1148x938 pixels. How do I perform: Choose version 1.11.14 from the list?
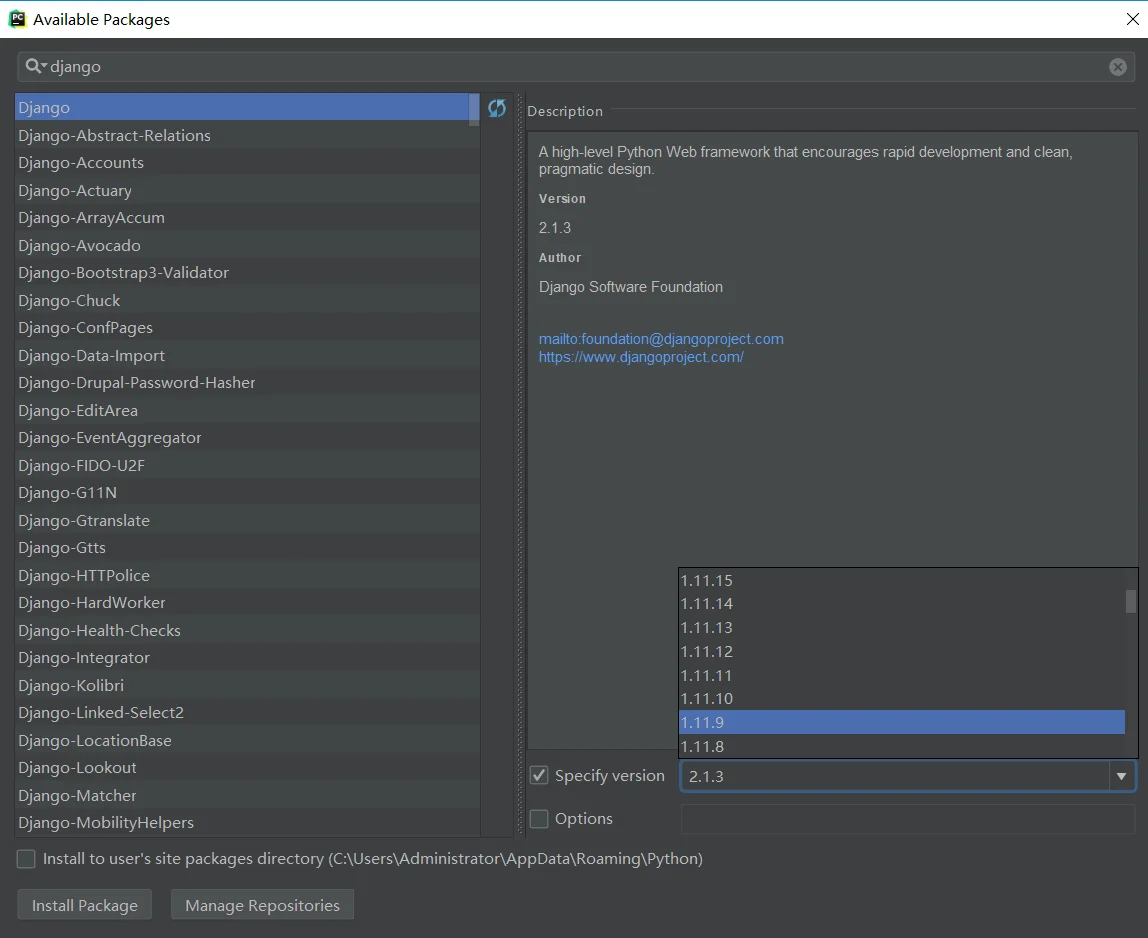[901, 604]
